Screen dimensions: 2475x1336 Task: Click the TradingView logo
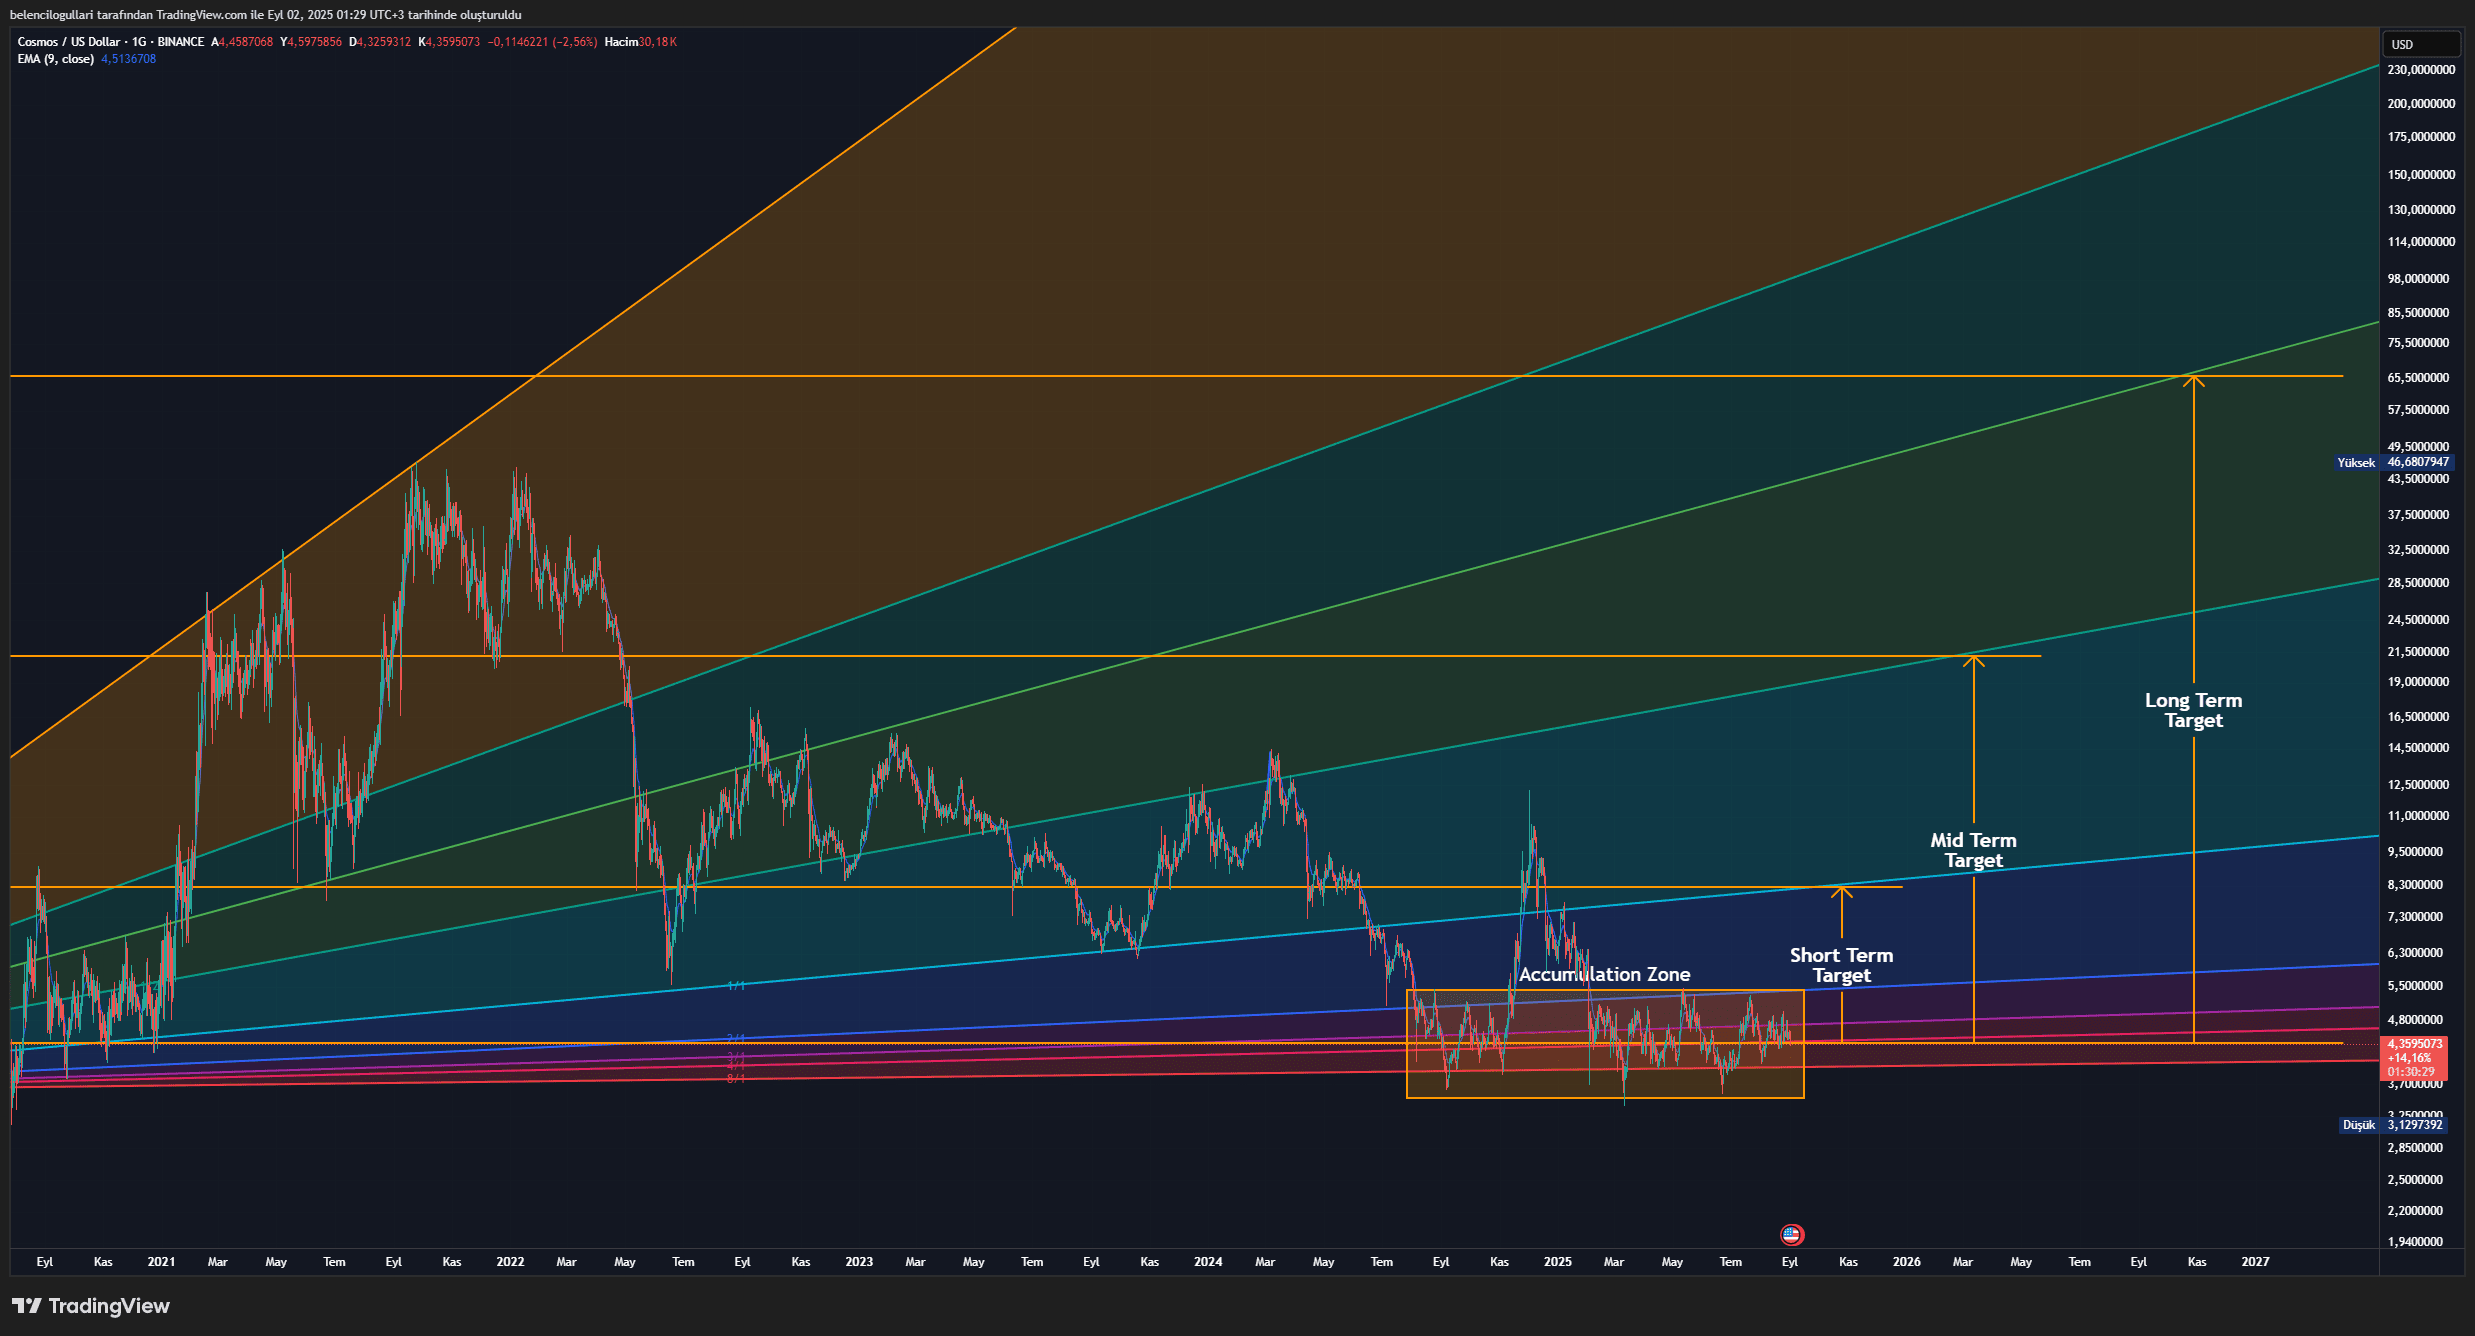click(x=91, y=1306)
